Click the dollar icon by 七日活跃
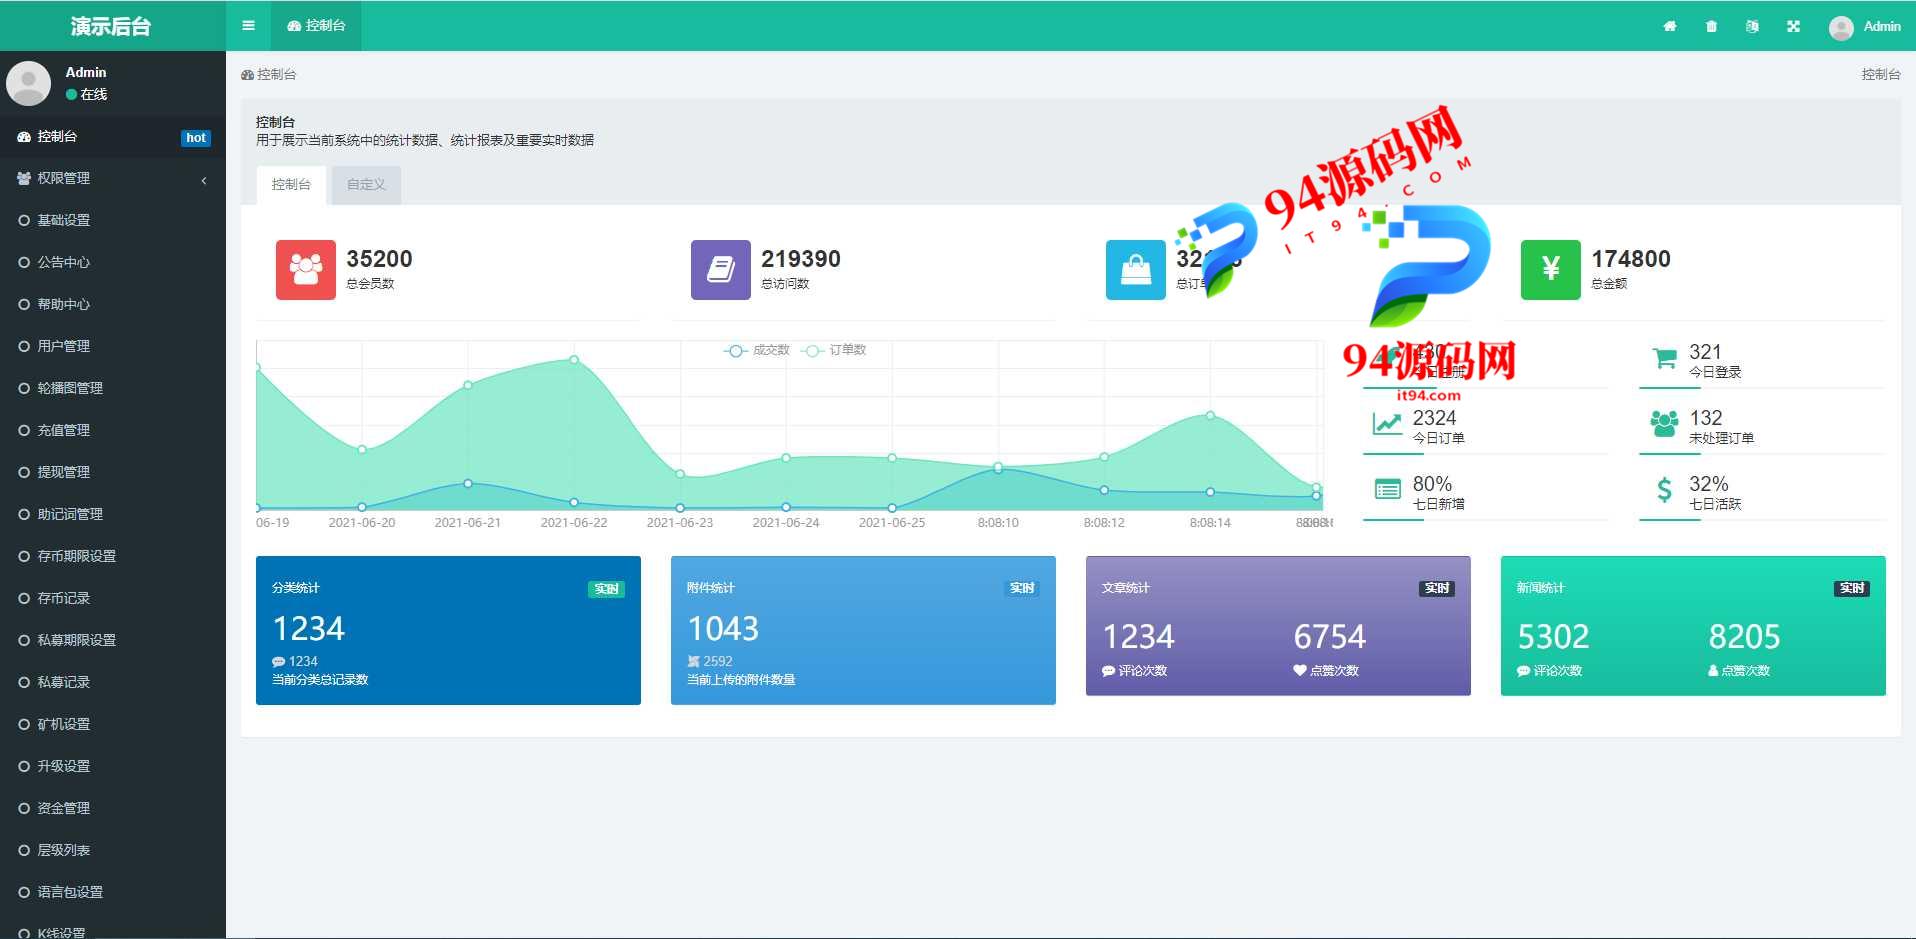 pyautogui.click(x=1664, y=490)
